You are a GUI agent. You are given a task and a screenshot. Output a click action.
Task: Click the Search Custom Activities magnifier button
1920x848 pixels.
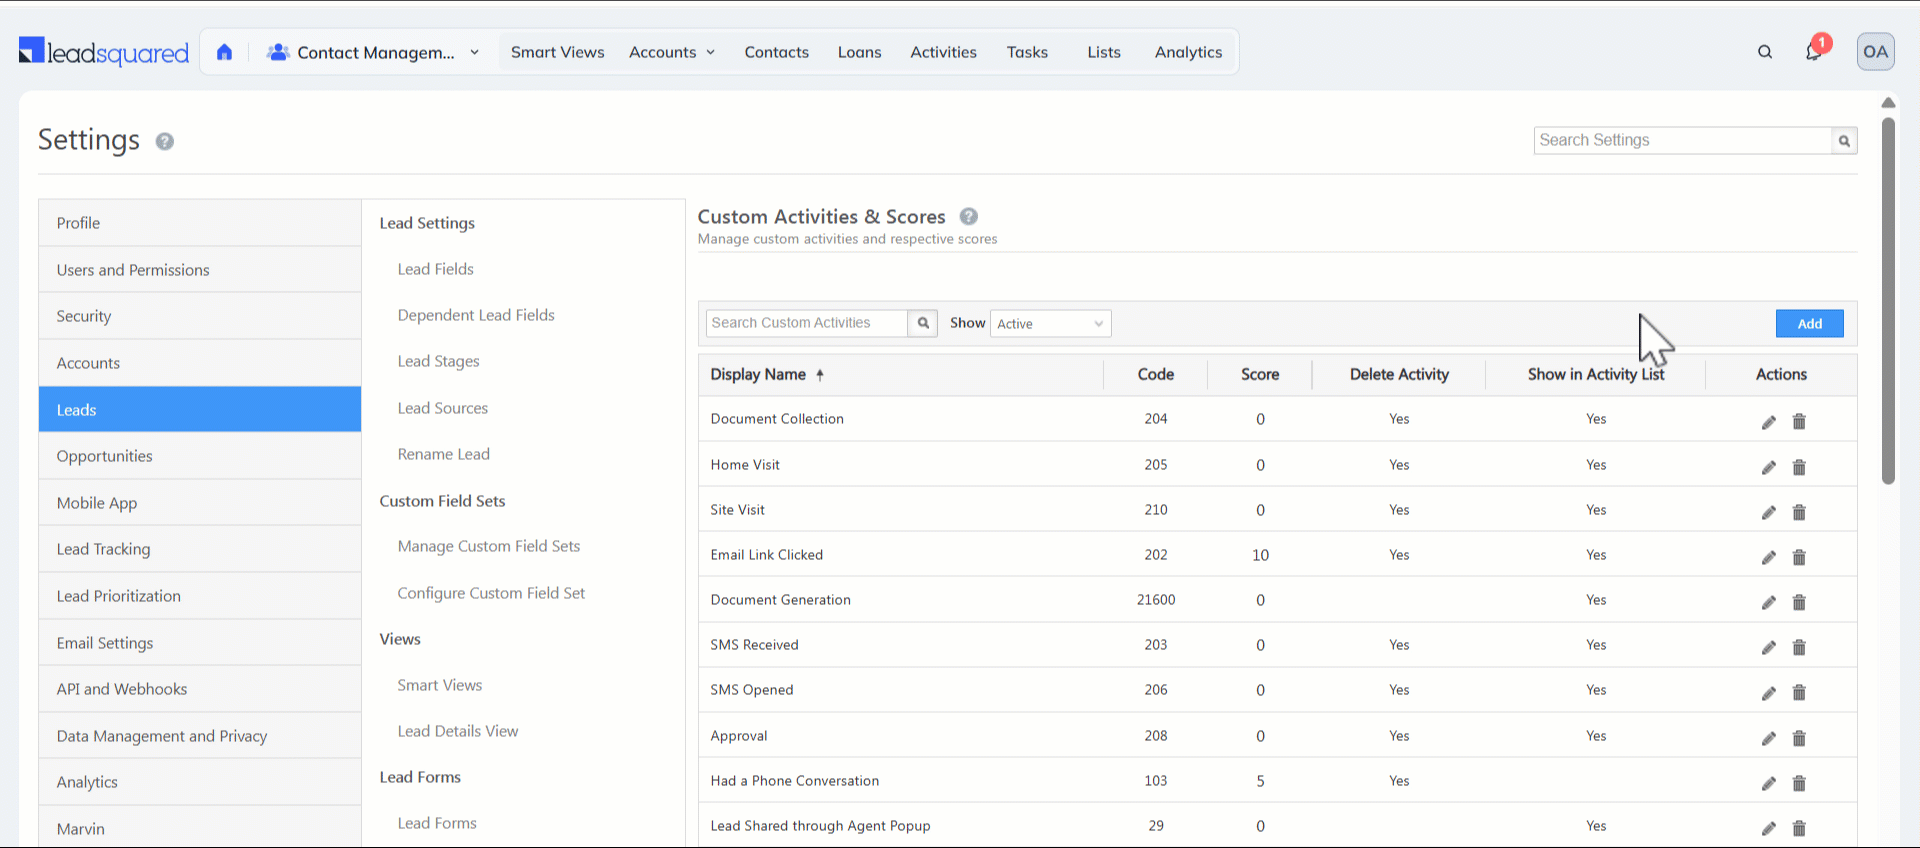923,323
